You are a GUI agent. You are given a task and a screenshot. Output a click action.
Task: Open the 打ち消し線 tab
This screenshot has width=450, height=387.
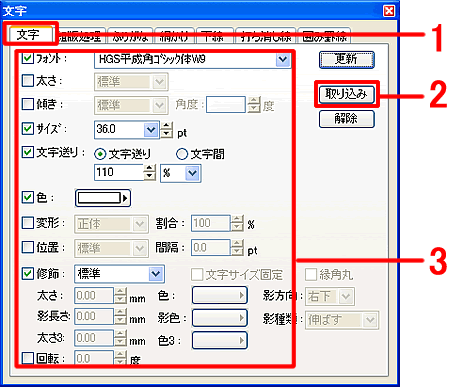click(266, 36)
